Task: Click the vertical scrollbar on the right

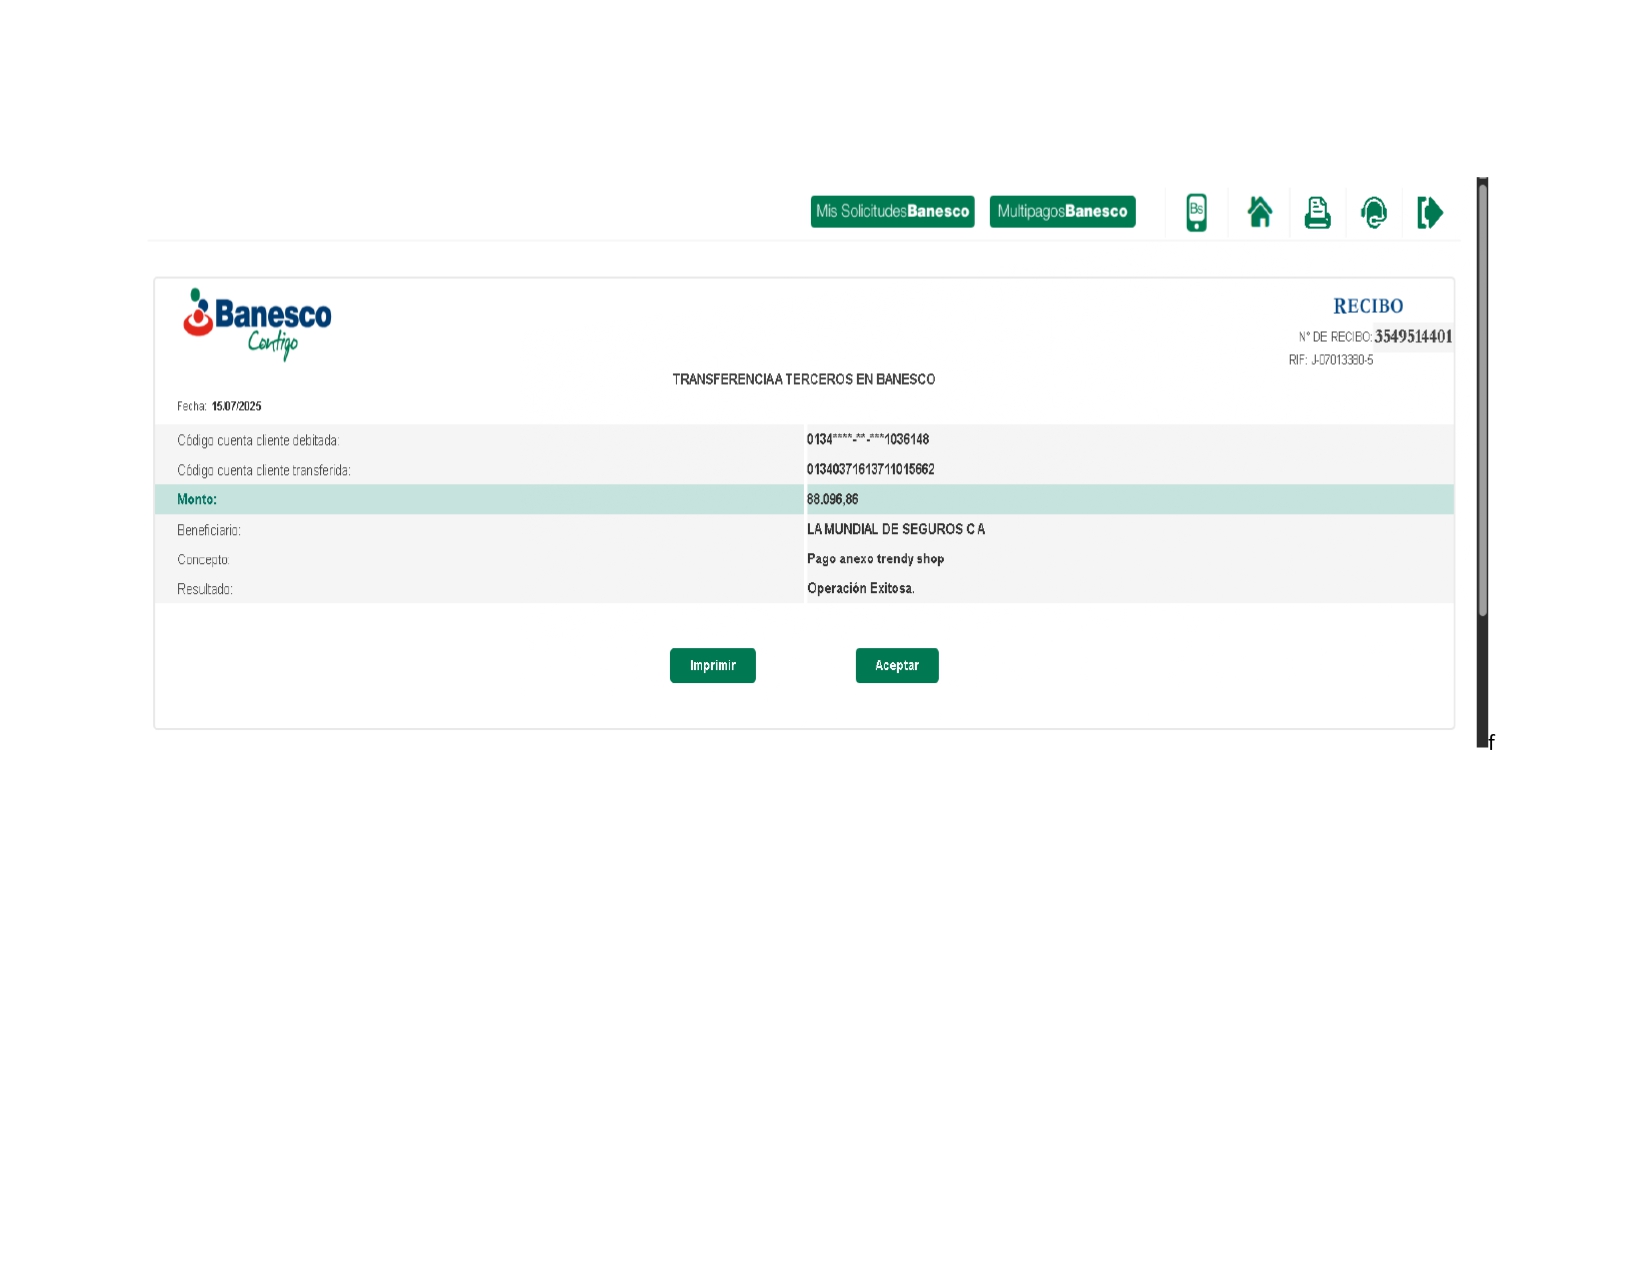Action: pyautogui.click(x=1482, y=400)
